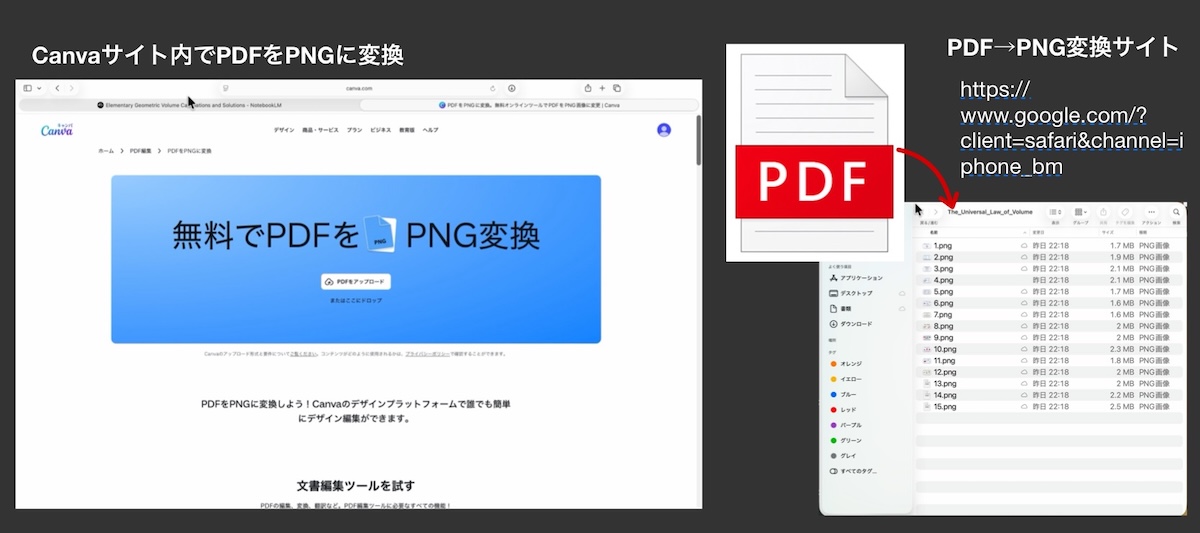
Task: Click Finder share icon
Action: click(1103, 212)
